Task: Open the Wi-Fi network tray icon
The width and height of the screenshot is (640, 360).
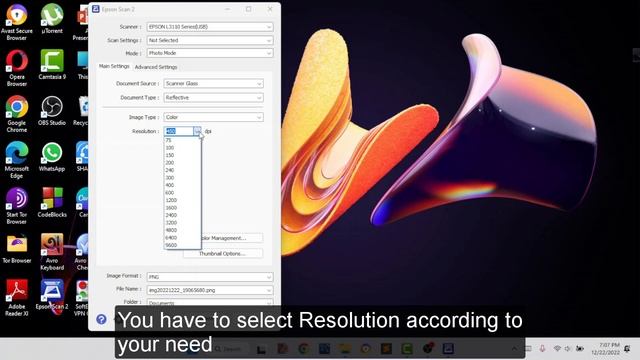Action: (557, 348)
